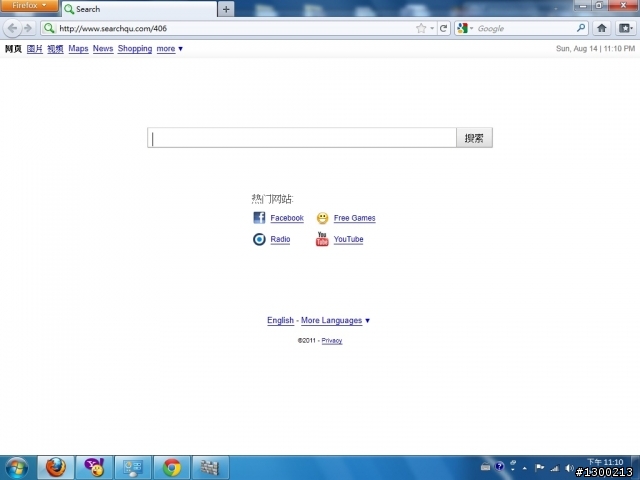Switch to Firefox in the taskbar
Screen dimensions: 640x480
56,468
